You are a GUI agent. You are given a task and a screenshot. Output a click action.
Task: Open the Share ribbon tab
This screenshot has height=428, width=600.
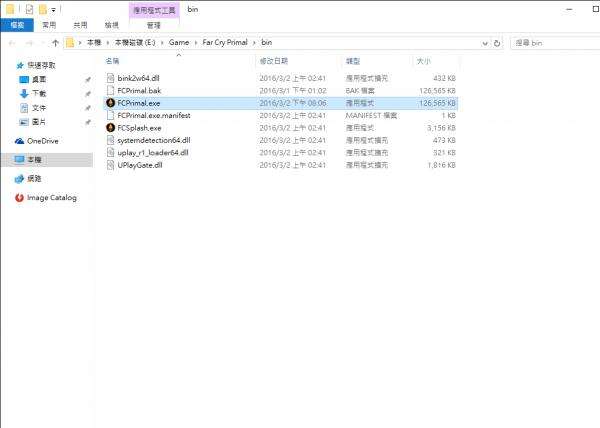click(x=80, y=25)
